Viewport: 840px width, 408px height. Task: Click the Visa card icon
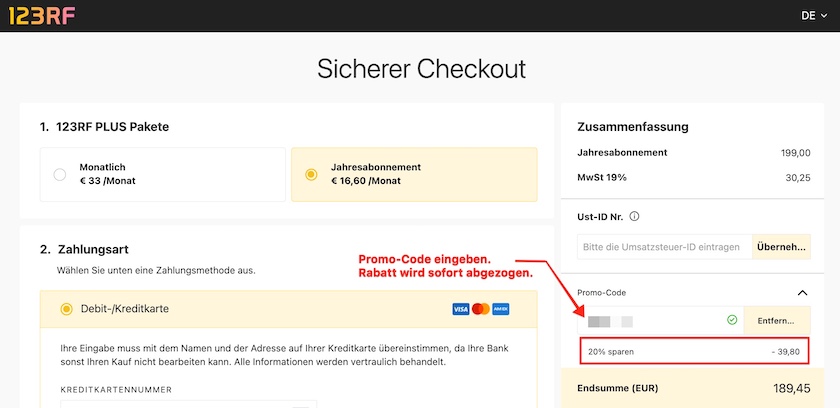tap(460, 309)
